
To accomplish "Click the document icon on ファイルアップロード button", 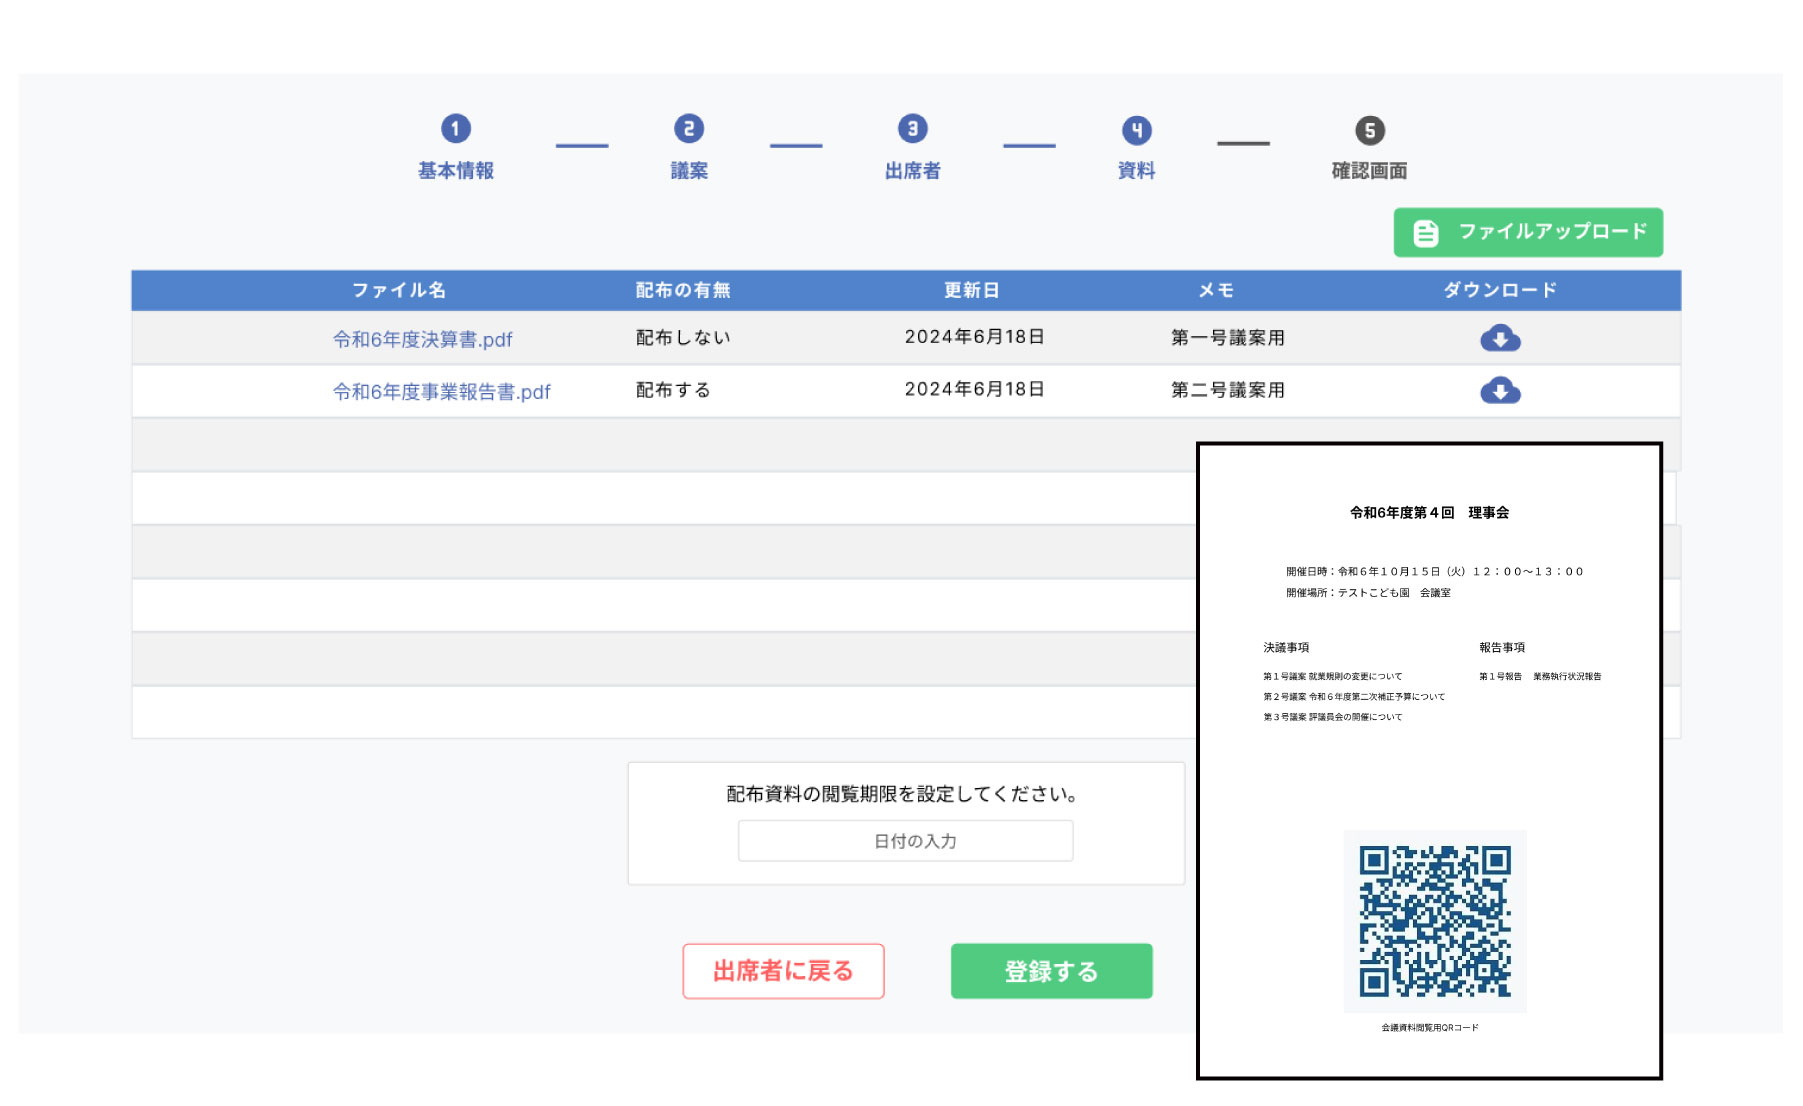I will coord(1424,232).
